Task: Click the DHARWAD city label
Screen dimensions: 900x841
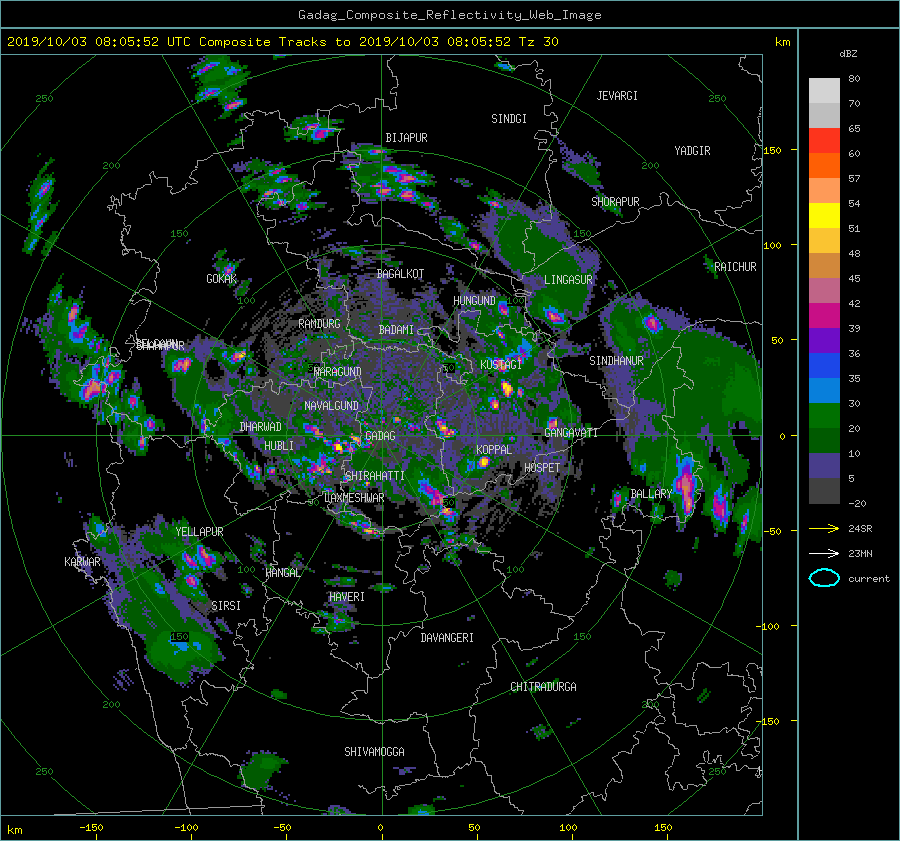Action: tap(261, 427)
